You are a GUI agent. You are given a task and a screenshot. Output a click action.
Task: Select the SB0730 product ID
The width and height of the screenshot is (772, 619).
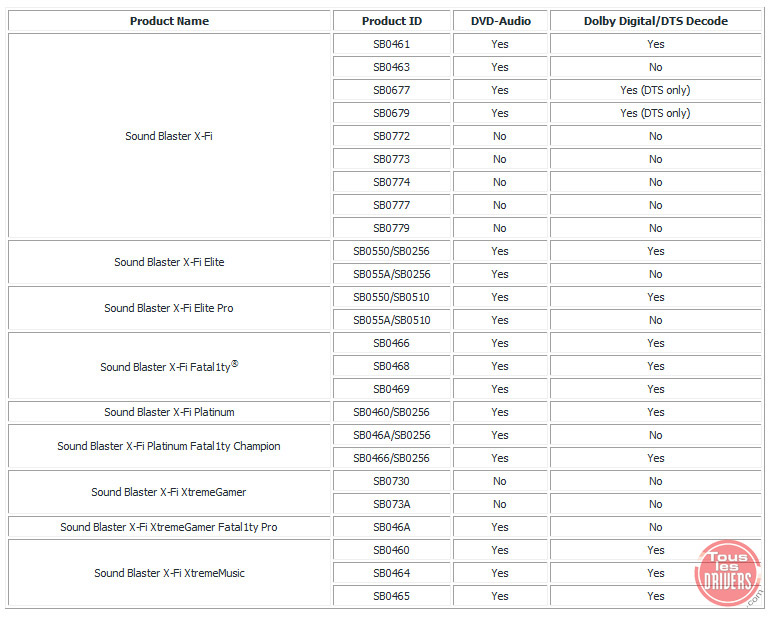point(391,481)
